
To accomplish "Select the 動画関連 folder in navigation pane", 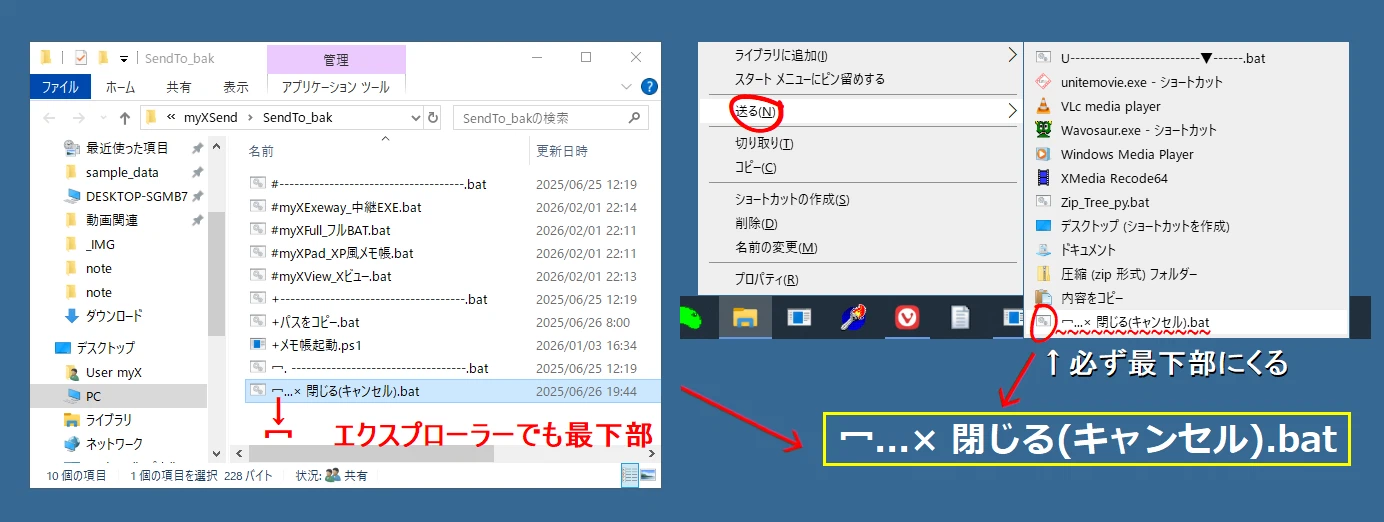I will click(x=111, y=220).
